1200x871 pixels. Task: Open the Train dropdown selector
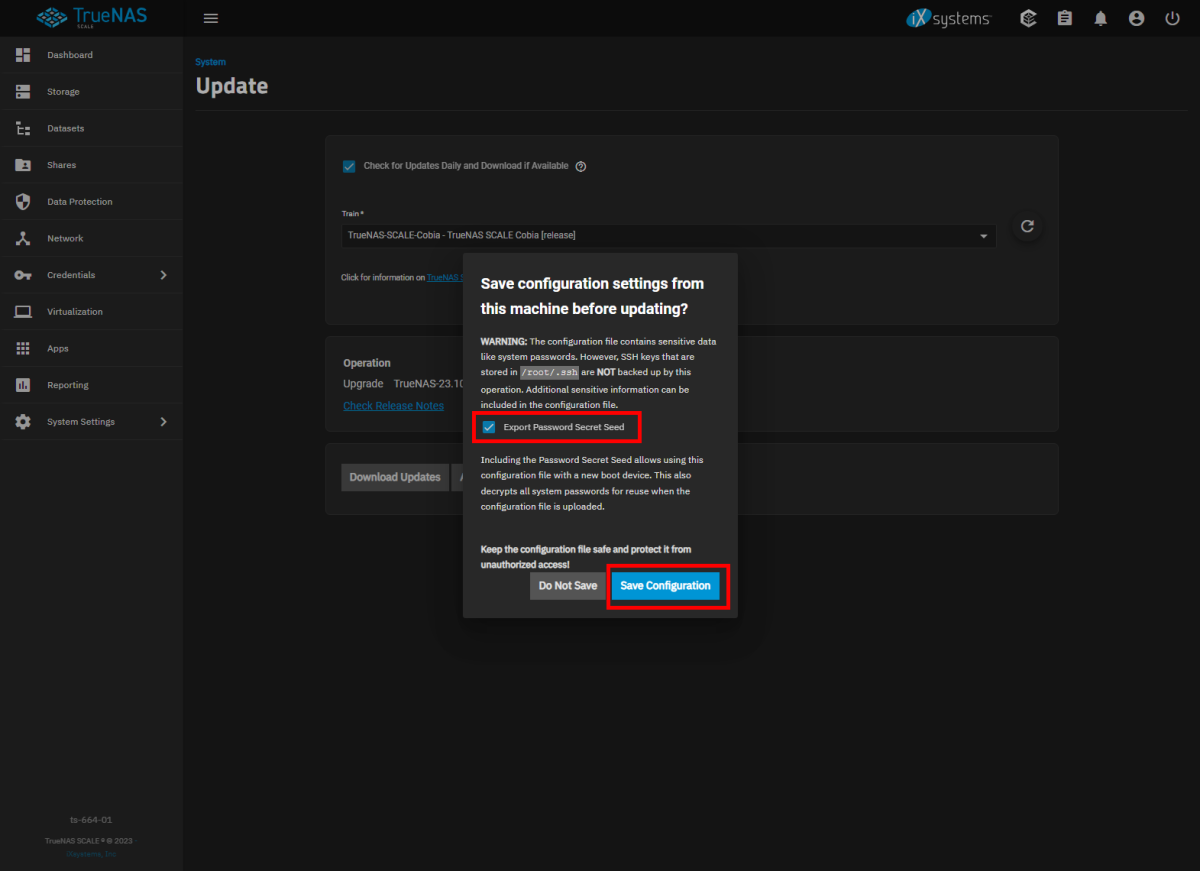pyautogui.click(x=668, y=236)
